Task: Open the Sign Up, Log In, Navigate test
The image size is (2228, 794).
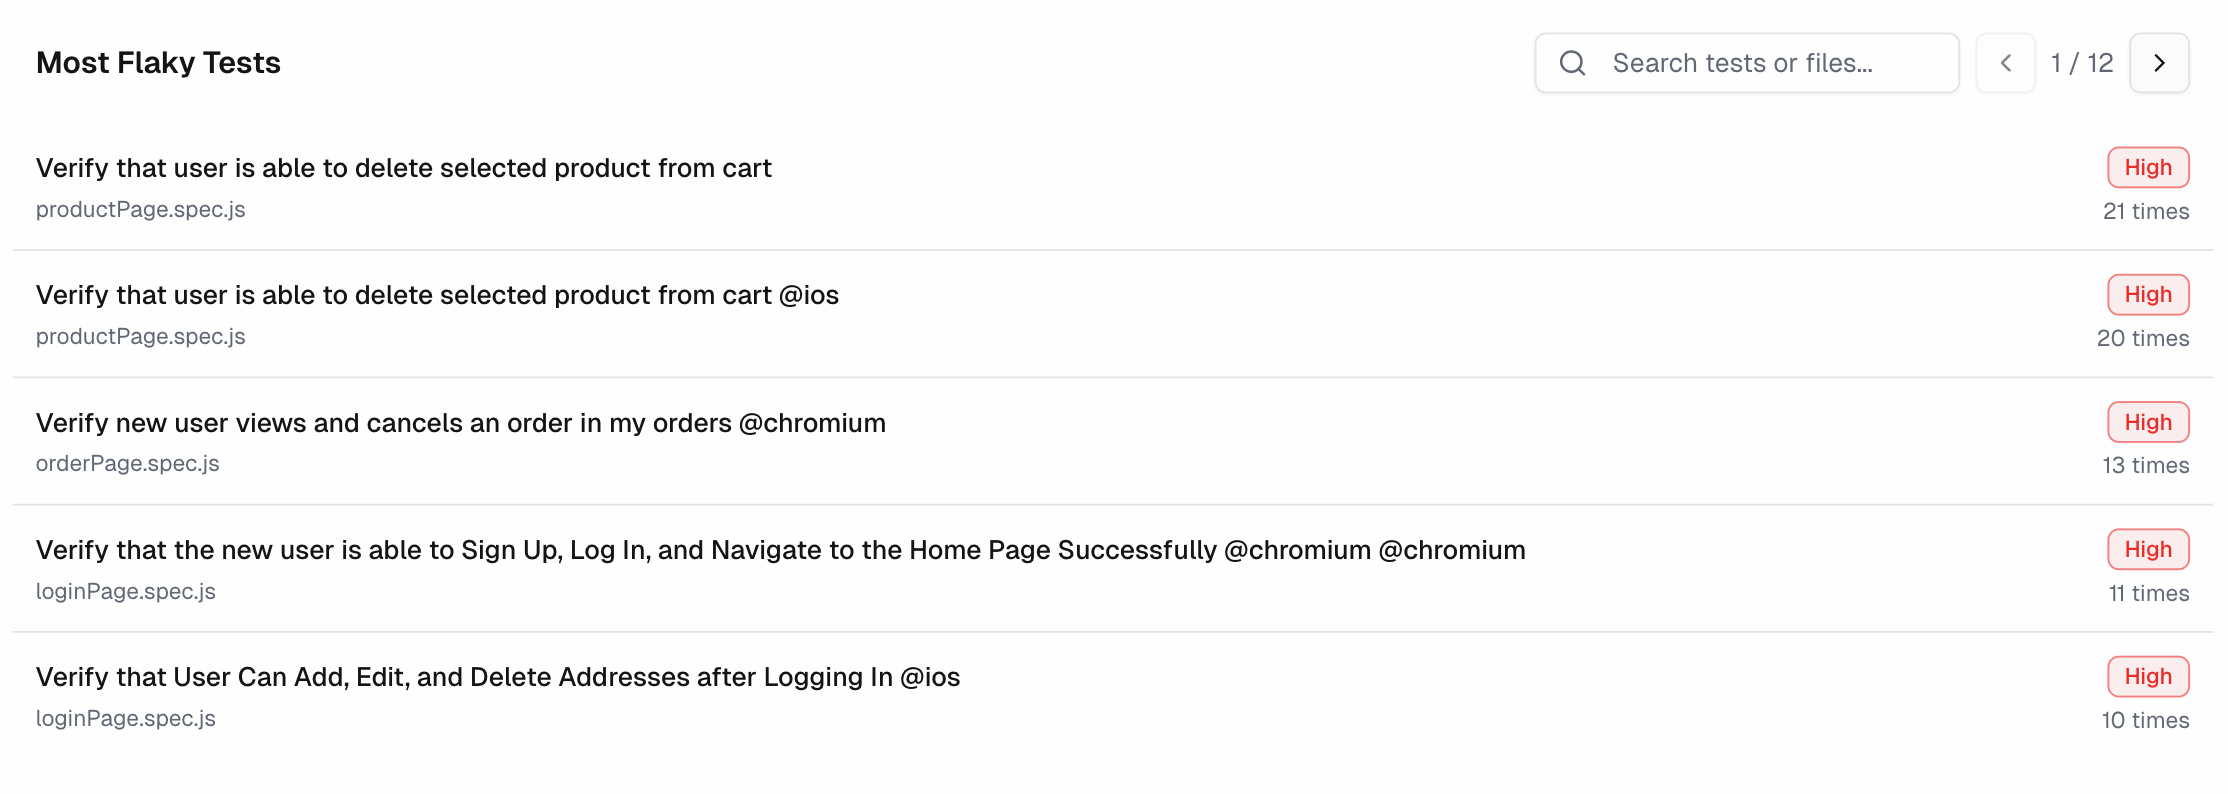Action: [780, 550]
